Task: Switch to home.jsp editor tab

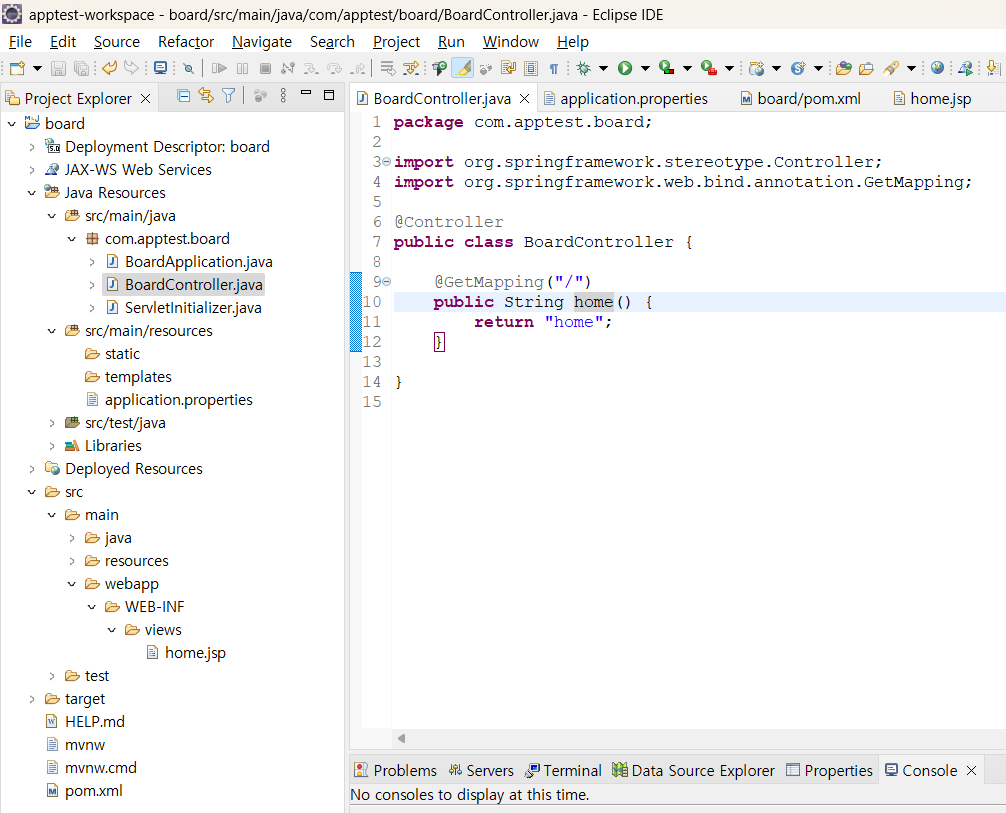Action: [x=933, y=99]
